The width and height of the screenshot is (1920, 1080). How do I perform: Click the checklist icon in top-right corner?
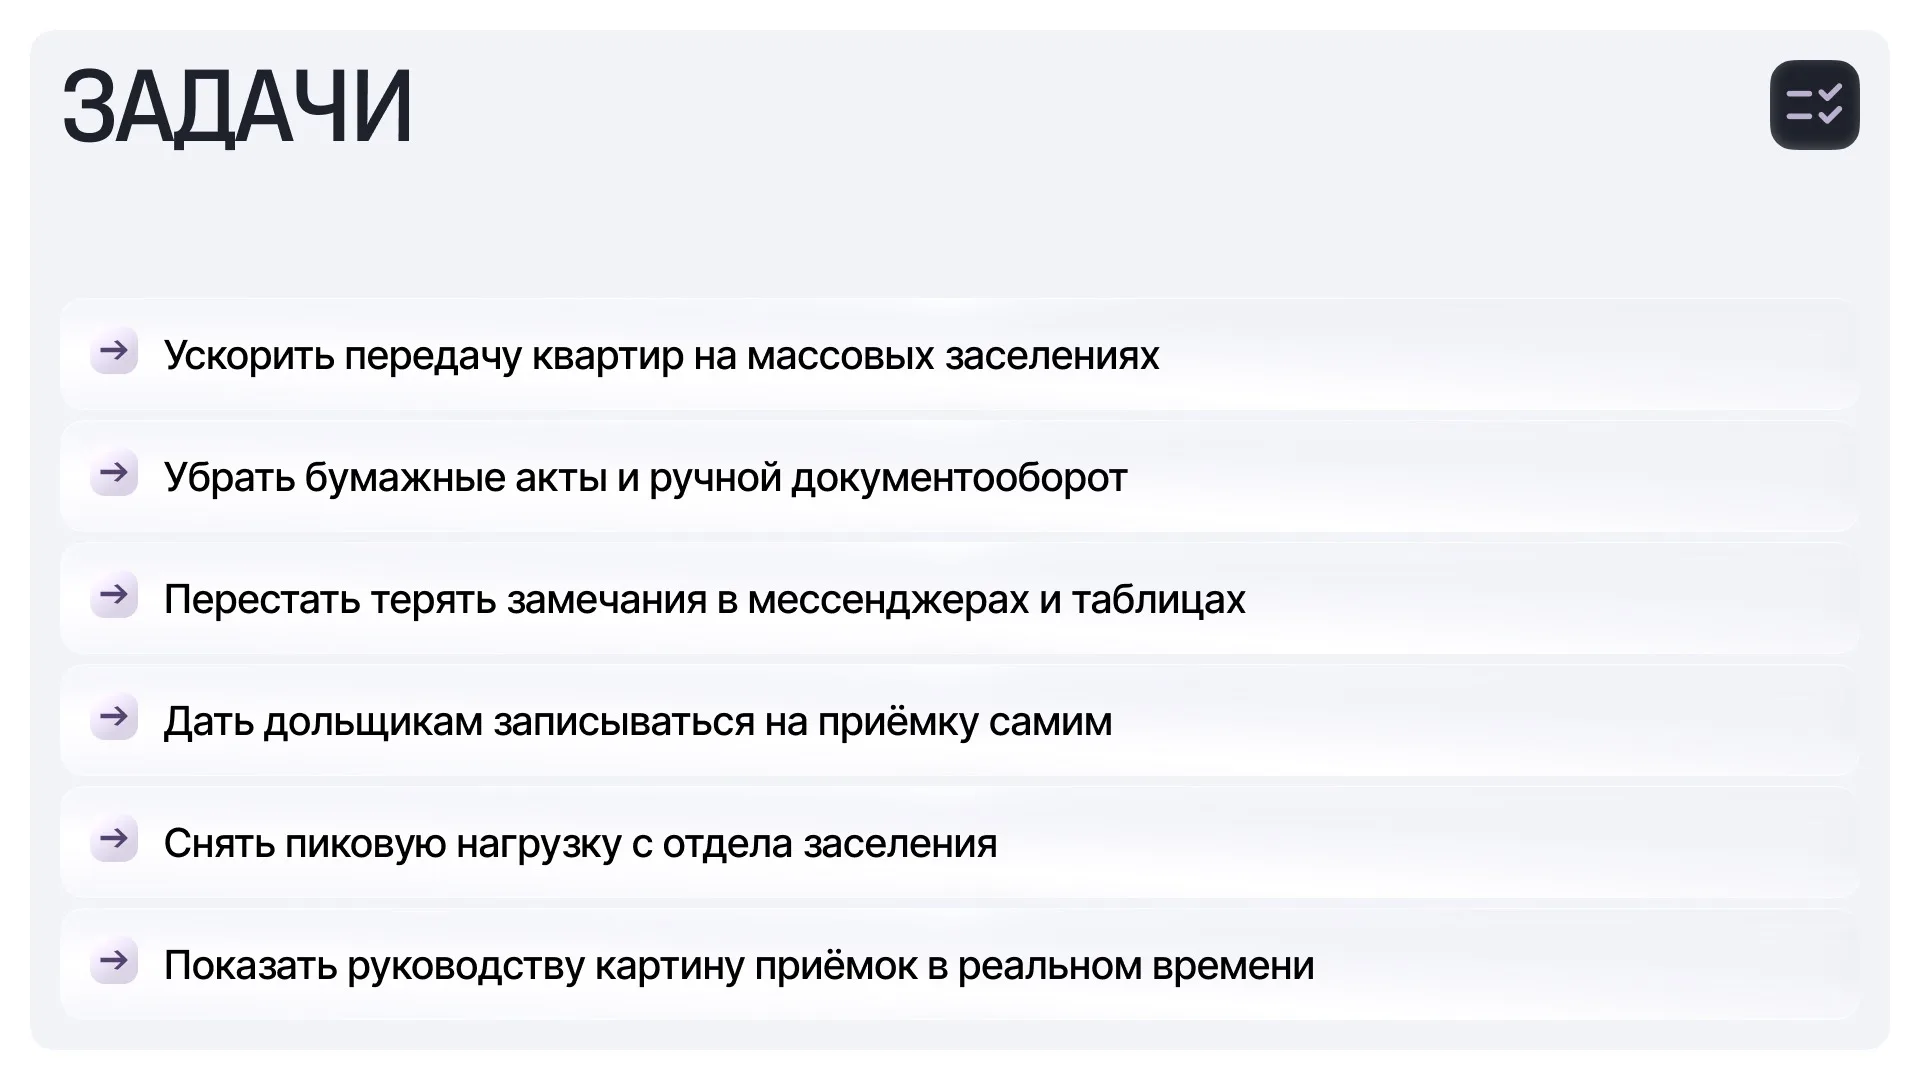tap(1814, 105)
